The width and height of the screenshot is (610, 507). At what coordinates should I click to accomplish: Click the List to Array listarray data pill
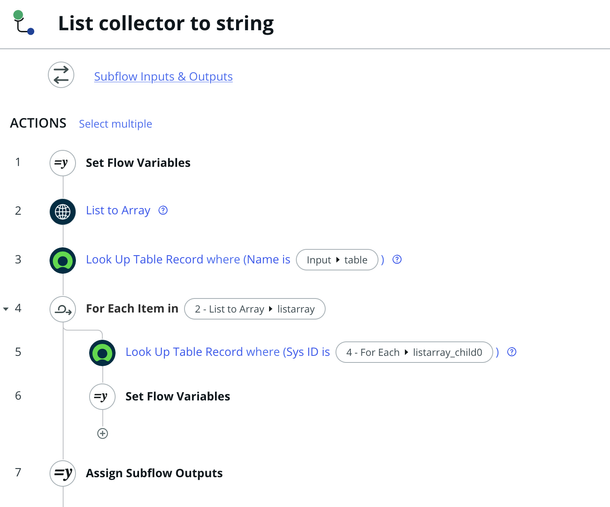click(255, 309)
